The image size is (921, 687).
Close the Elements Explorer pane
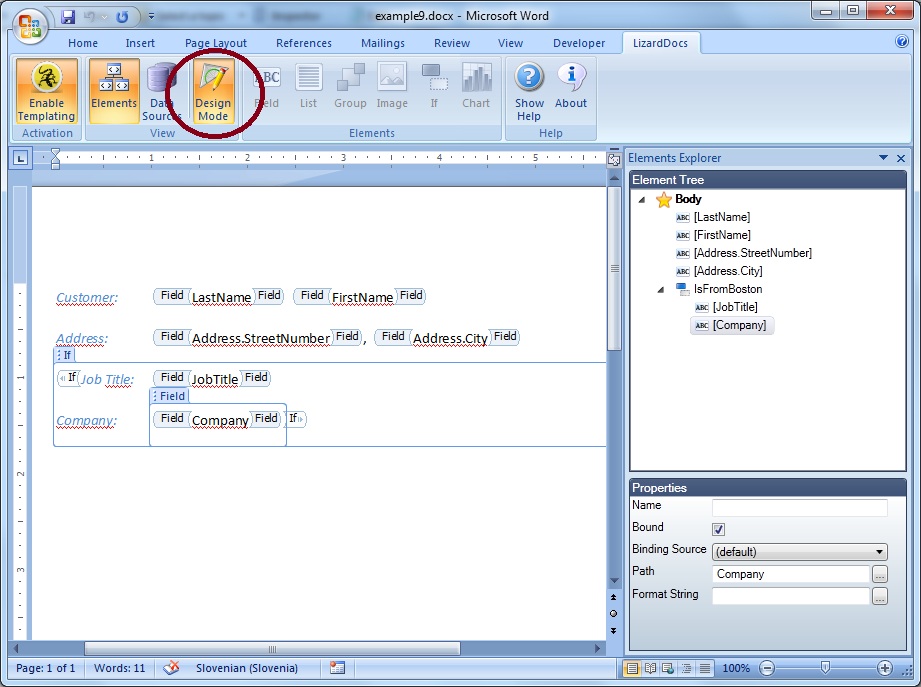(901, 158)
